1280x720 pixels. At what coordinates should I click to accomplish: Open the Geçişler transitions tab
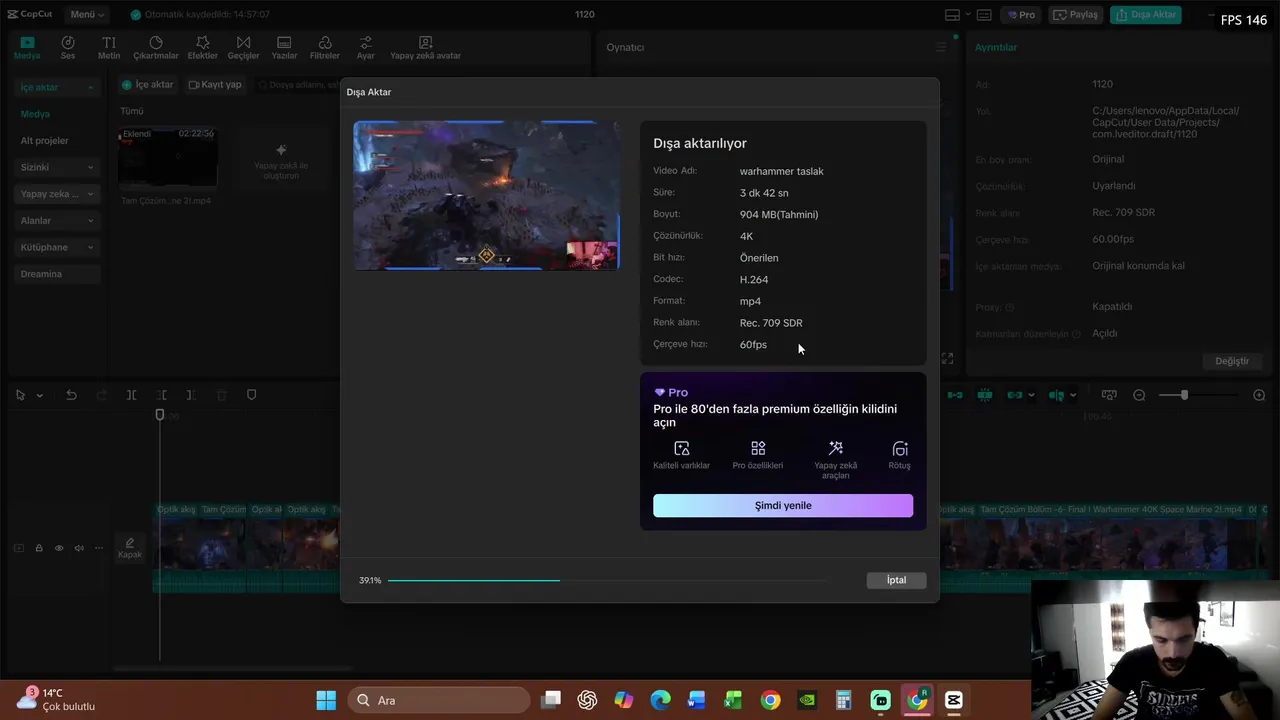click(x=243, y=47)
